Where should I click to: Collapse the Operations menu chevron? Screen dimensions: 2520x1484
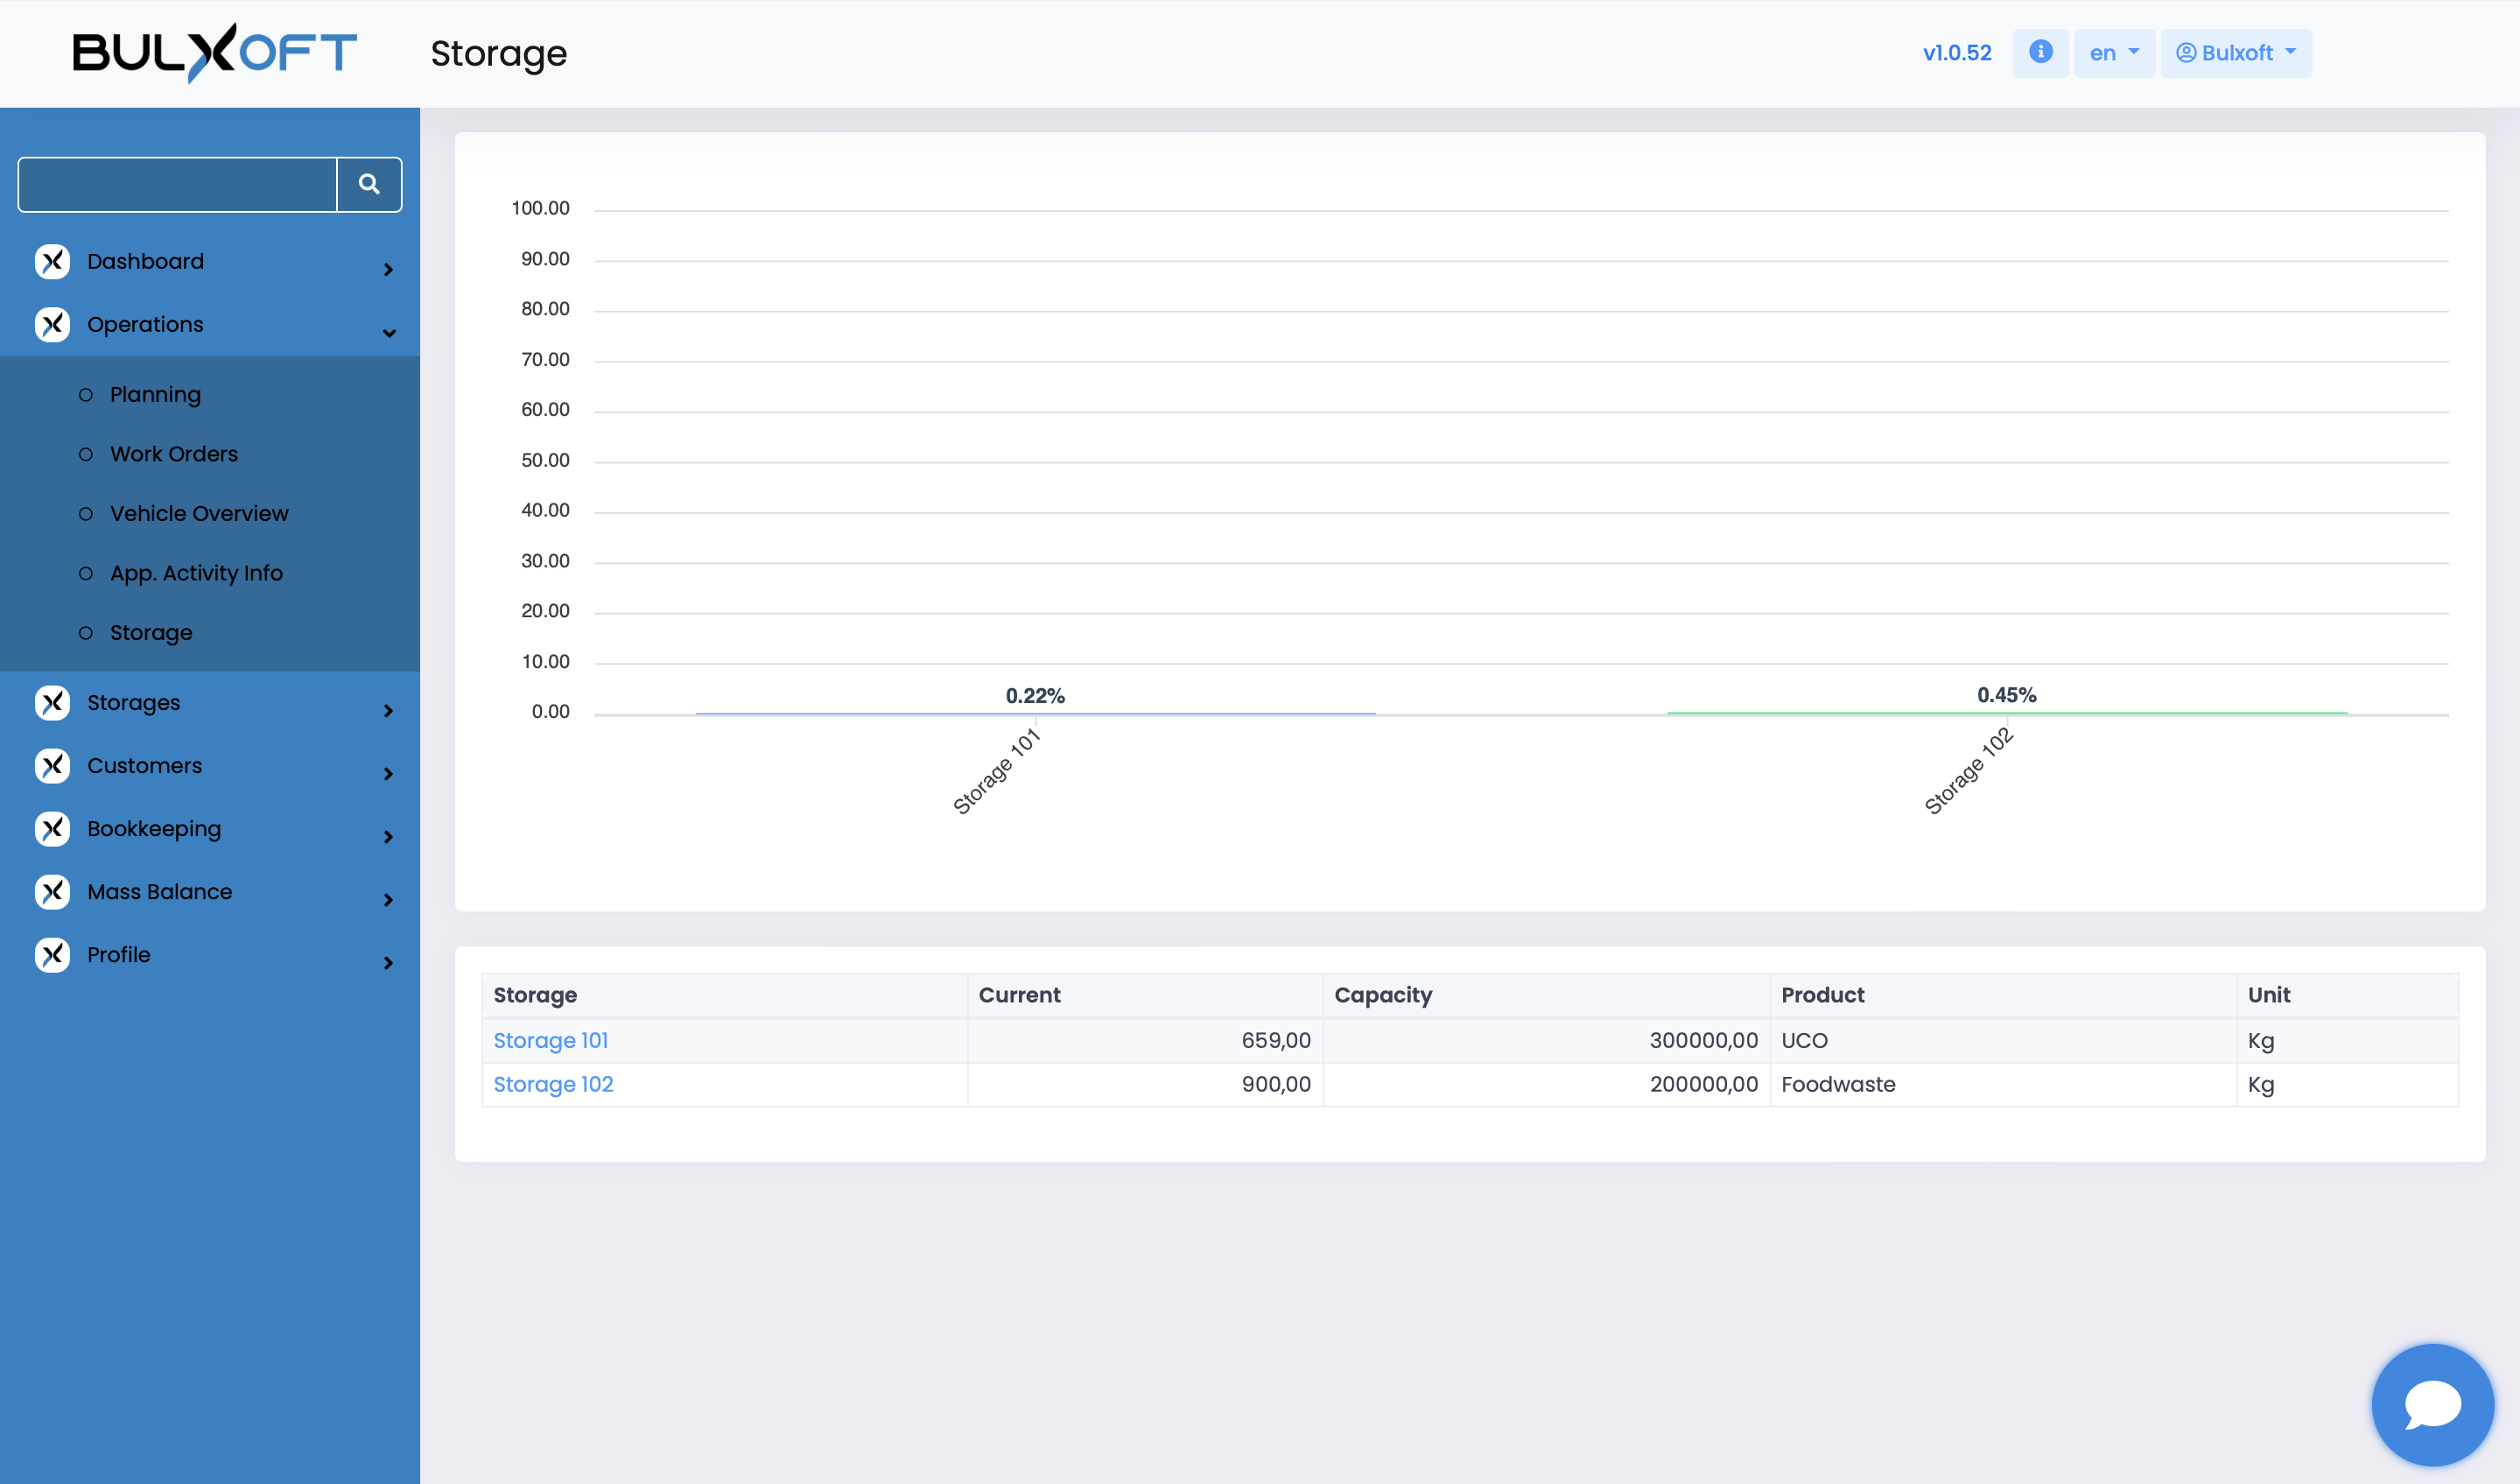389,333
